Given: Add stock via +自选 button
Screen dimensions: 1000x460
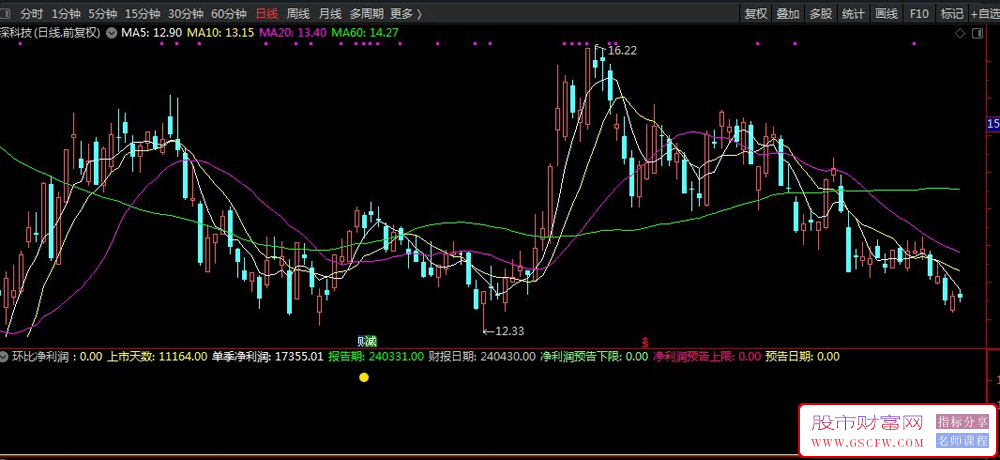Looking at the screenshot, I should (985, 13).
